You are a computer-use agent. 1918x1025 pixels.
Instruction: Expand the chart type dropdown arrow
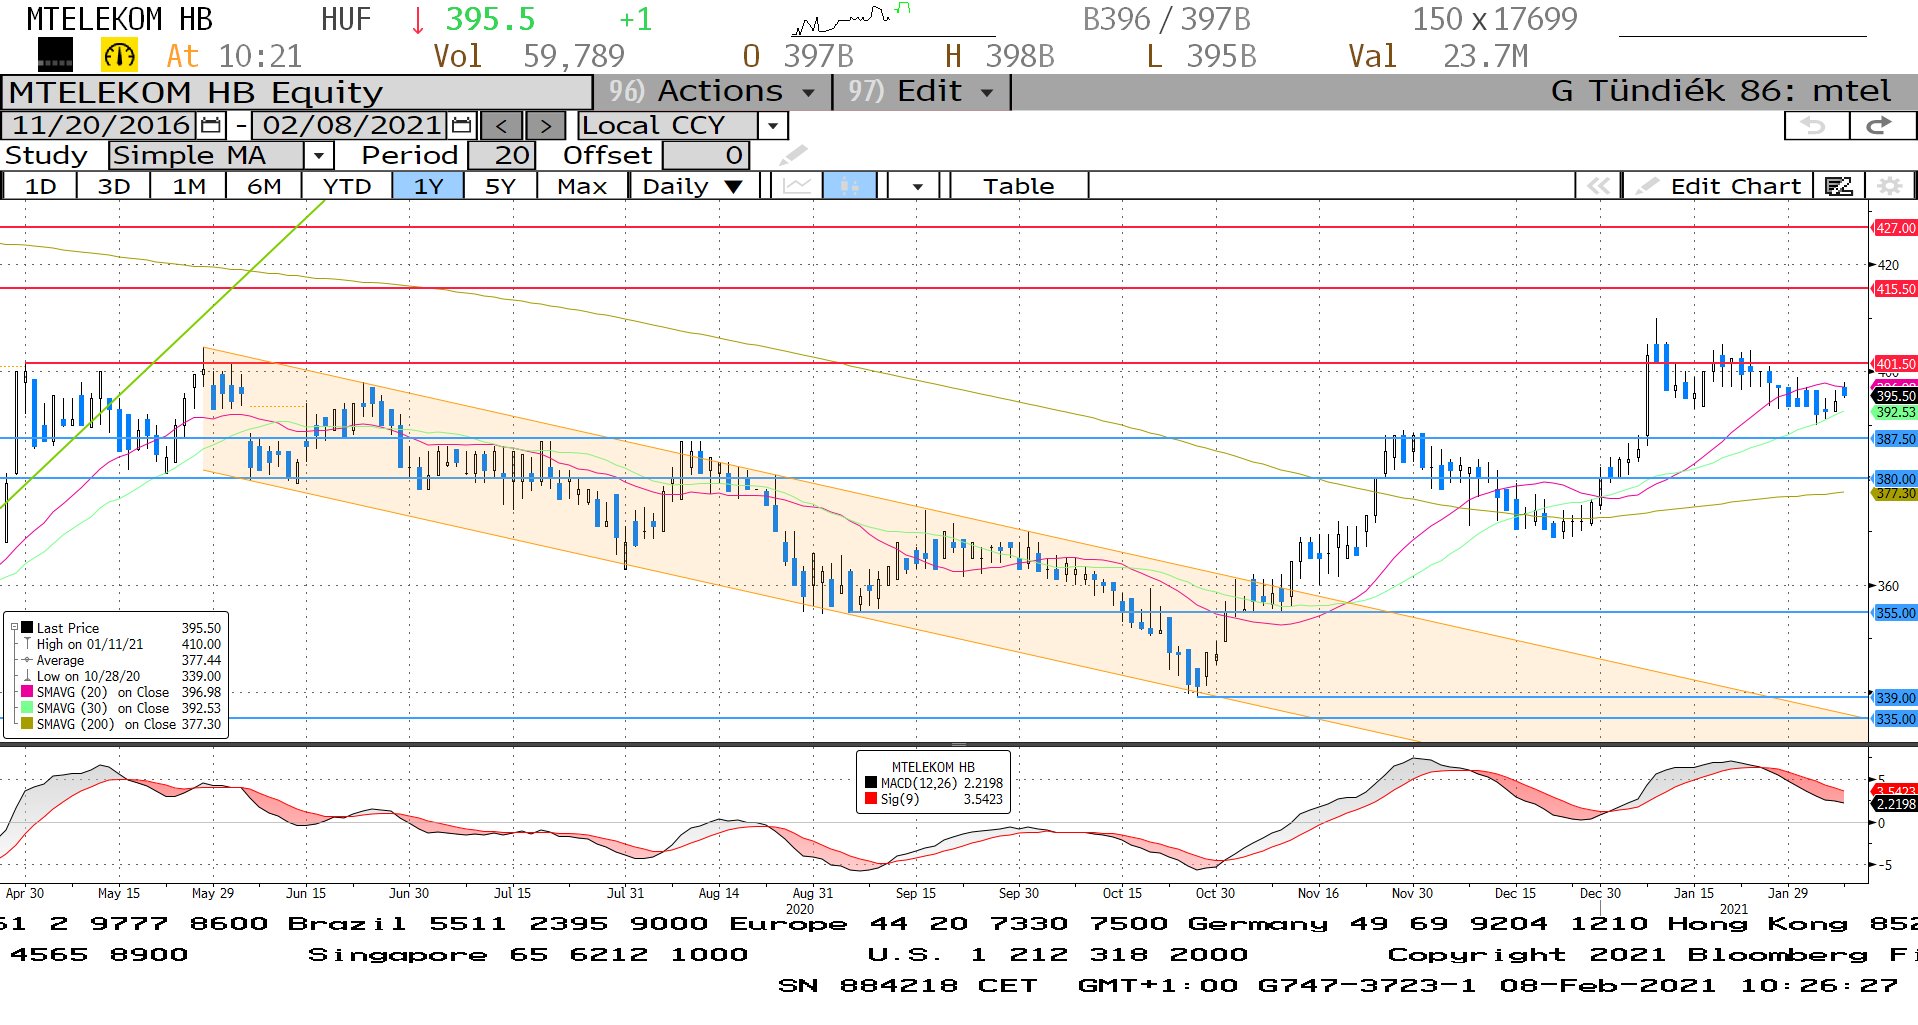point(917,186)
